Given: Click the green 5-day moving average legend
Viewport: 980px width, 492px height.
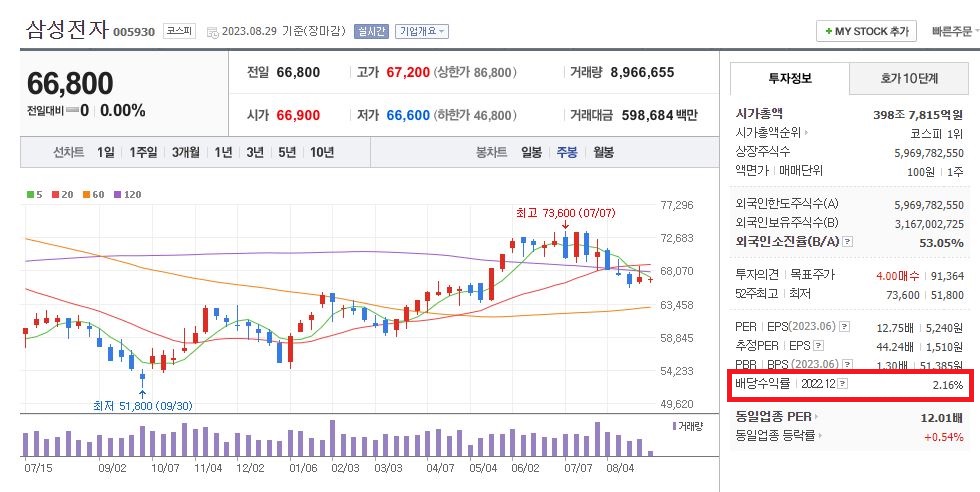Looking at the screenshot, I should (35, 194).
